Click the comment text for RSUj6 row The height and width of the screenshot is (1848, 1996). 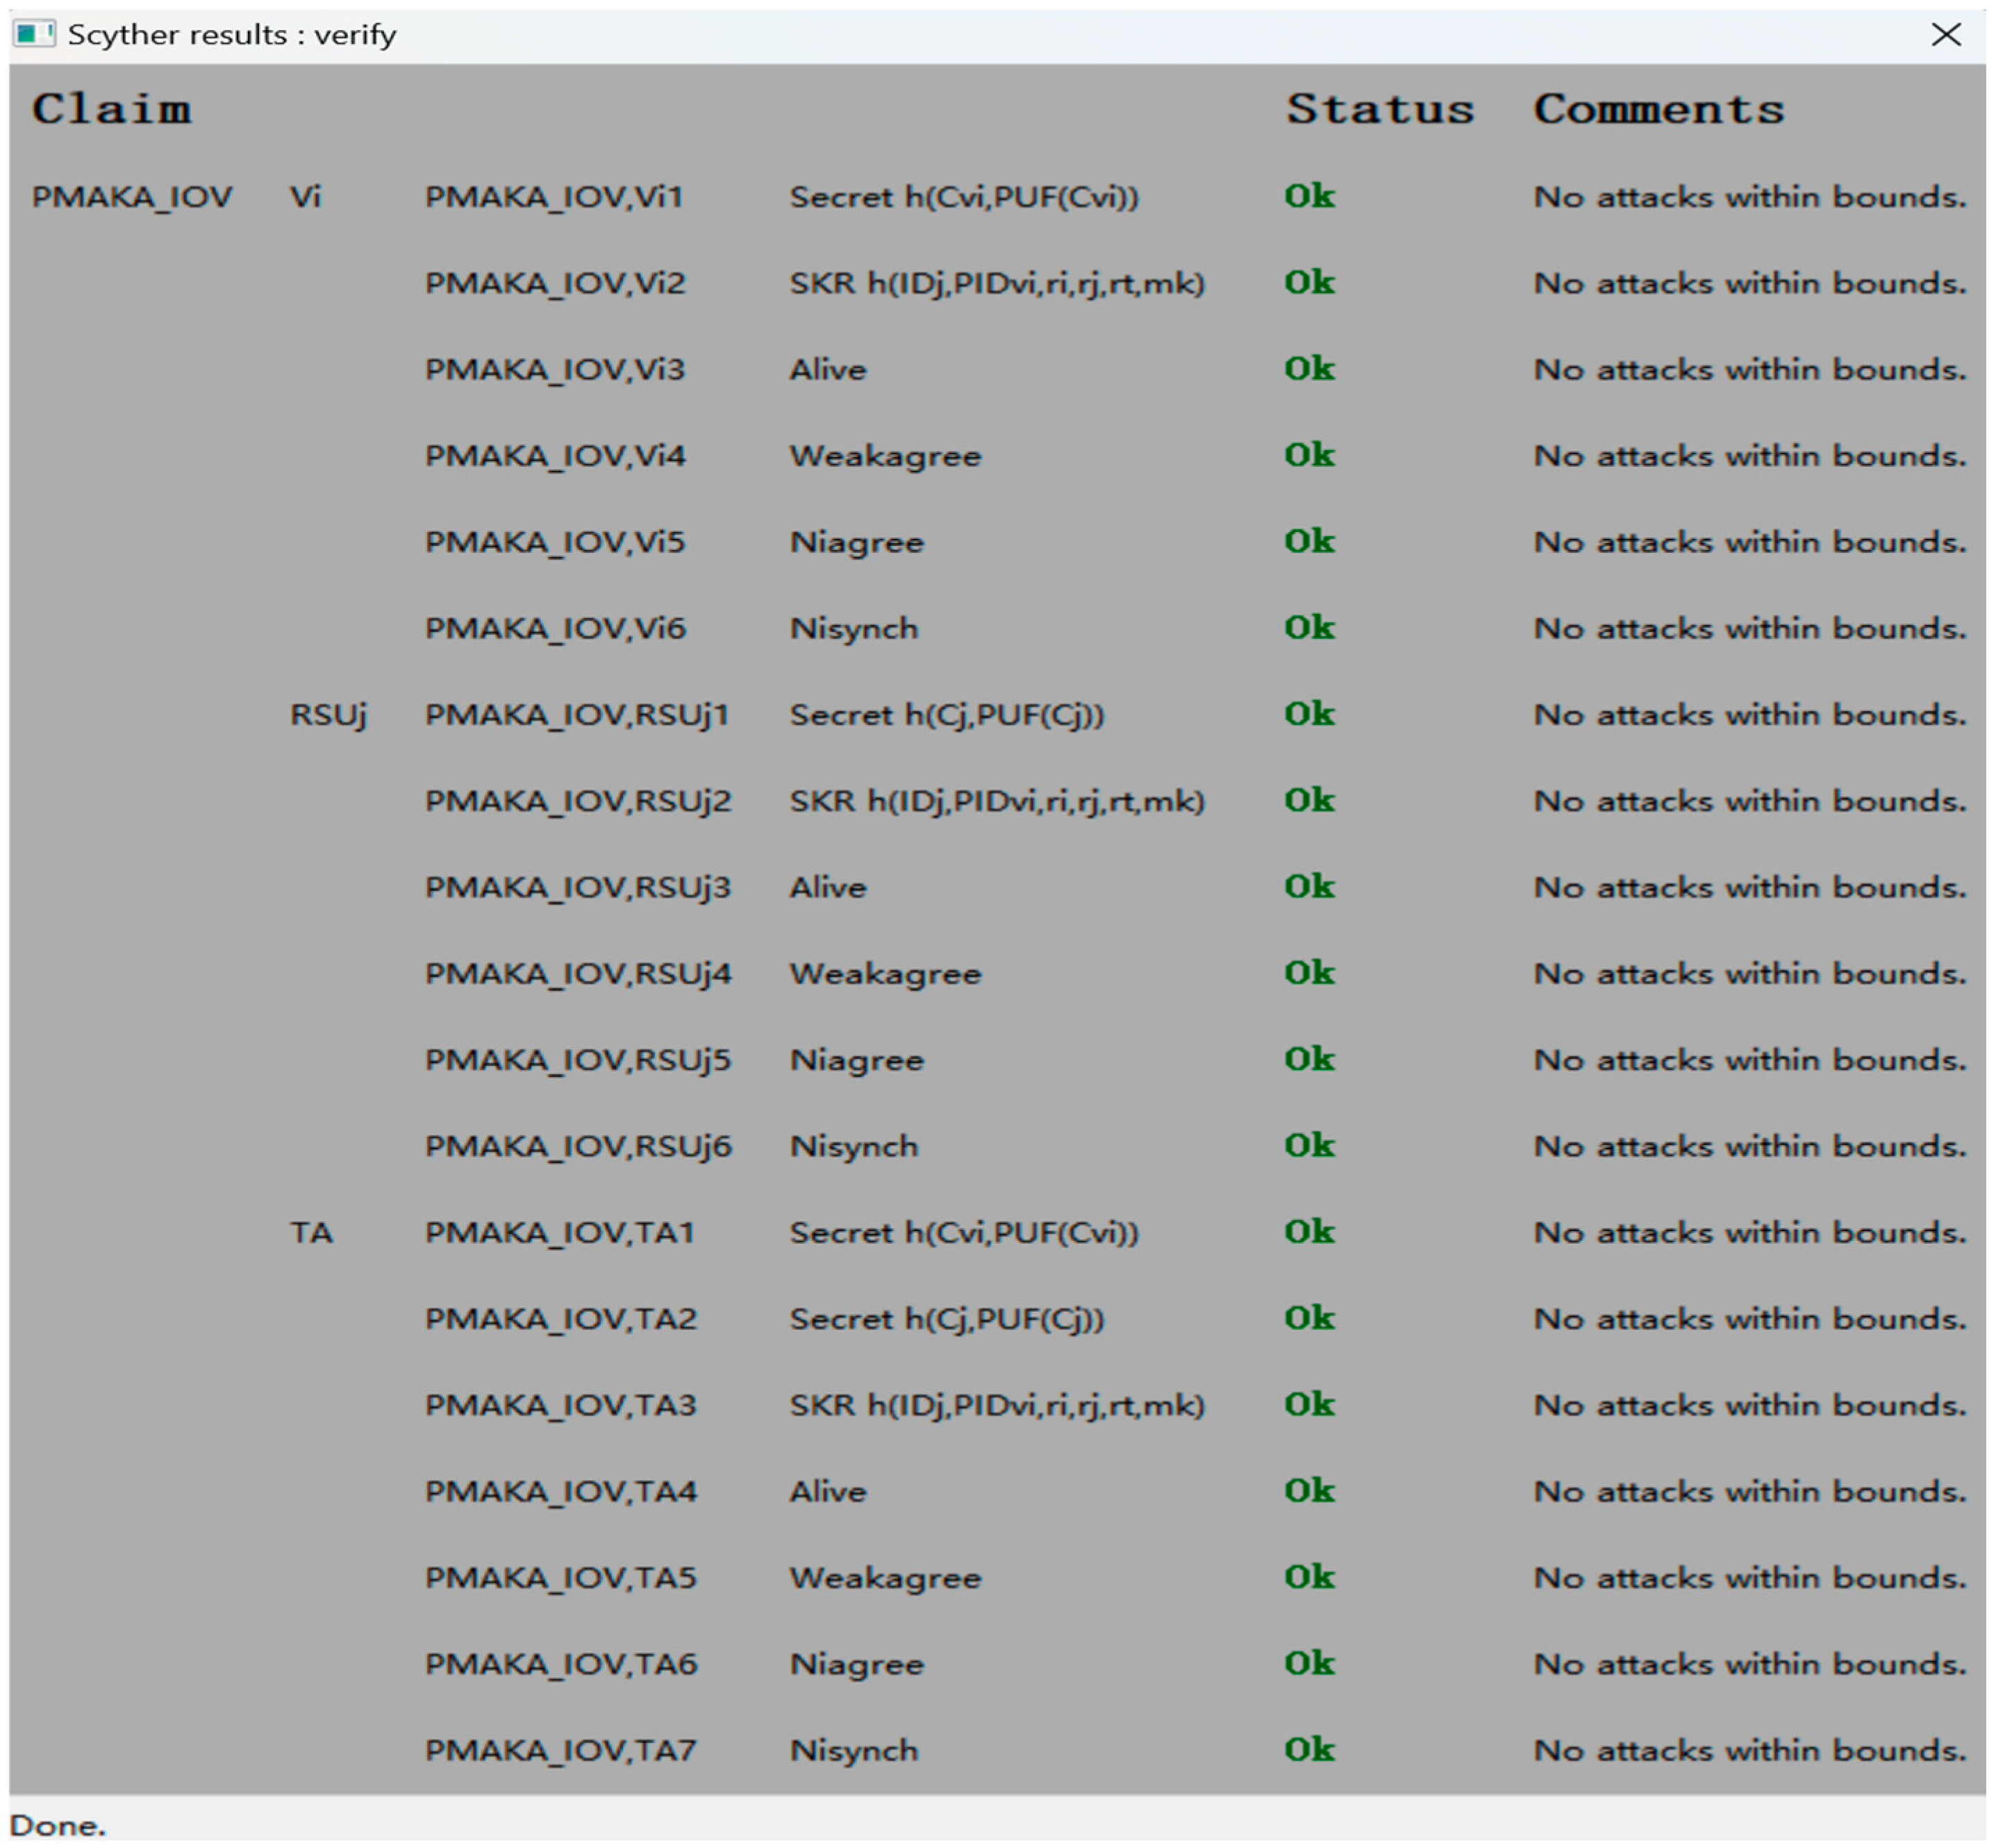pyautogui.click(x=1749, y=1146)
